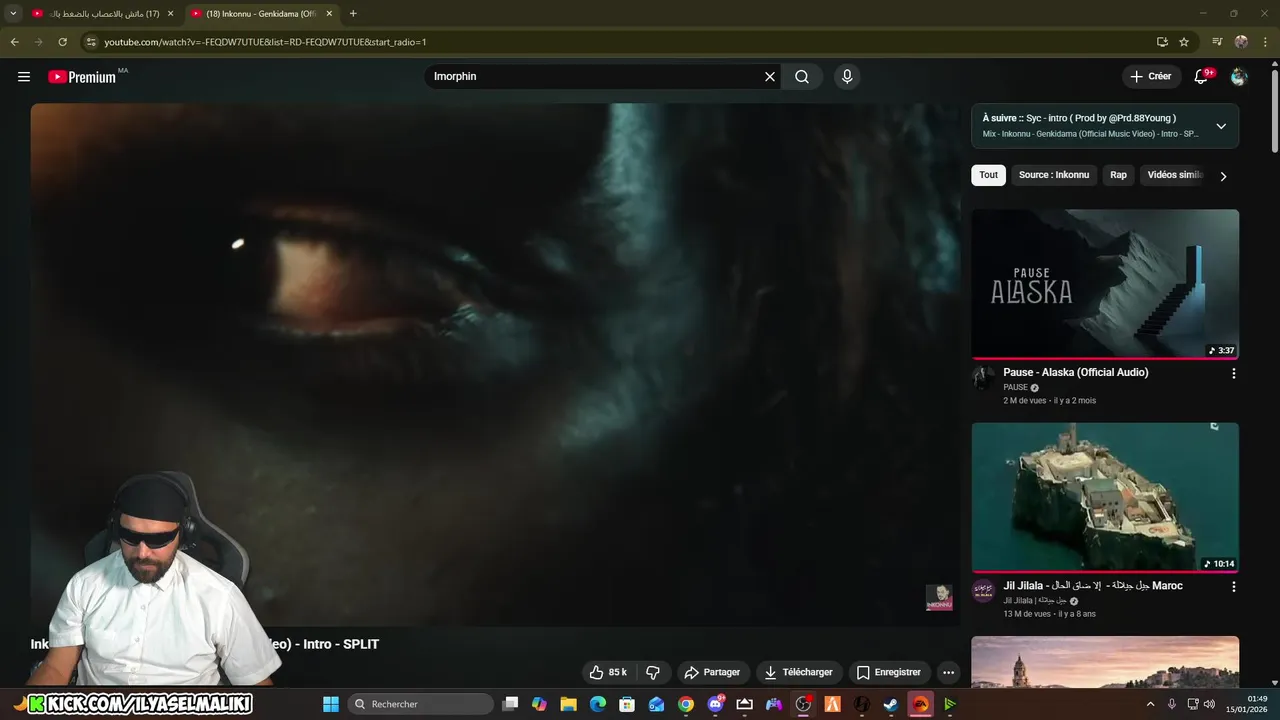Viewport: 1280px width, 720px height.
Task: Show more filter chips with right arrow
Action: (1223, 176)
